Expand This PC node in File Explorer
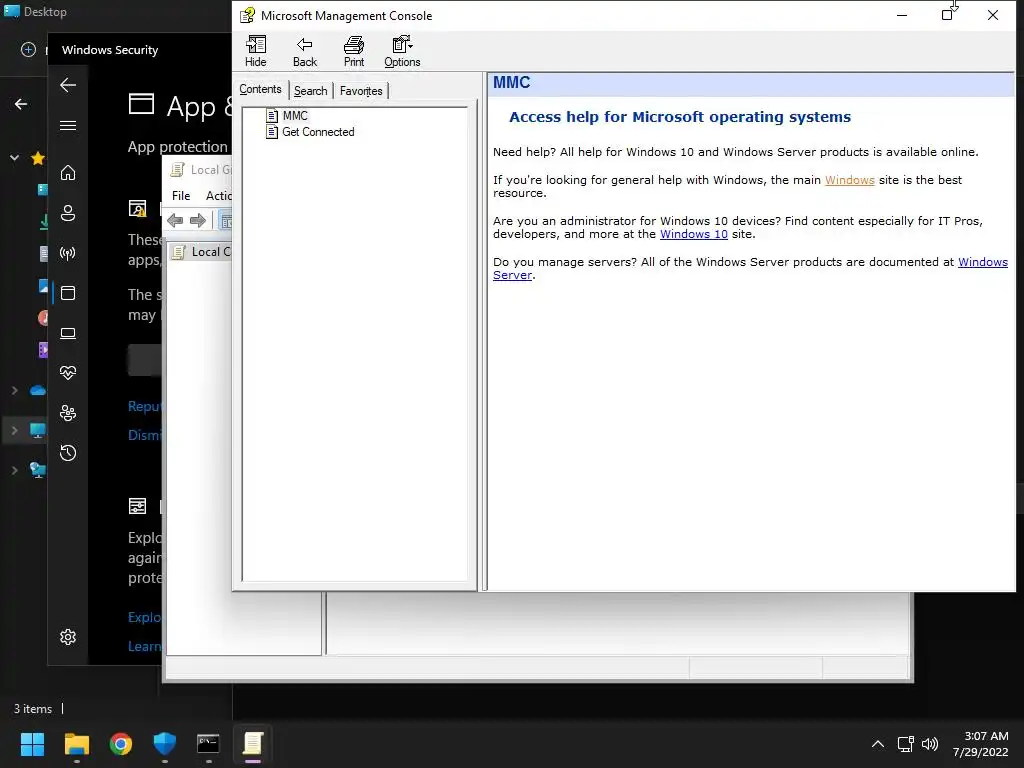Image resolution: width=1024 pixels, height=768 pixels. (x=14, y=430)
